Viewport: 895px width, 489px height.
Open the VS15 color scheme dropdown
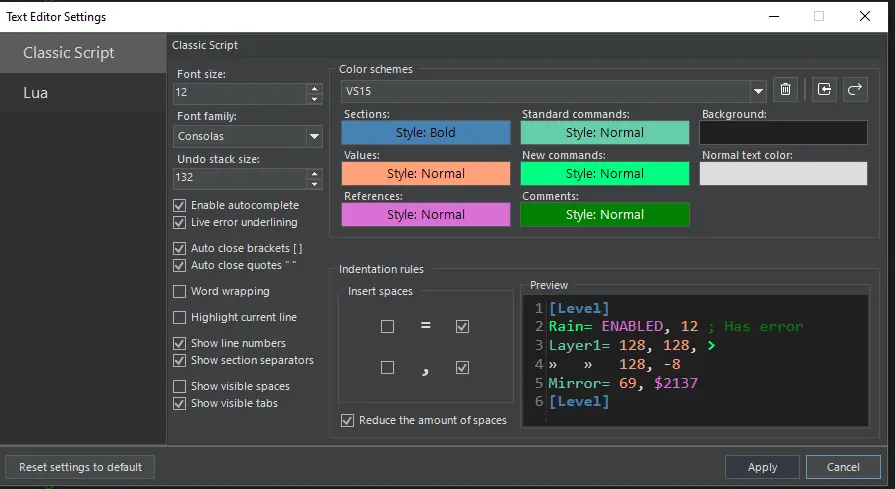757,92
